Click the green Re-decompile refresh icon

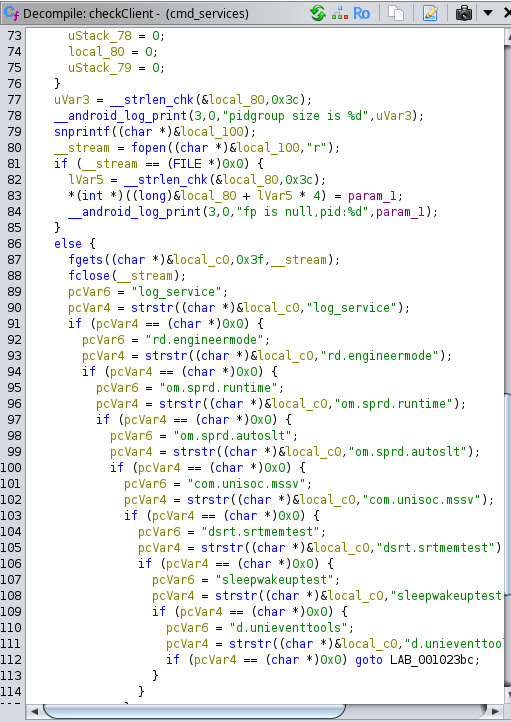(318, 13)
